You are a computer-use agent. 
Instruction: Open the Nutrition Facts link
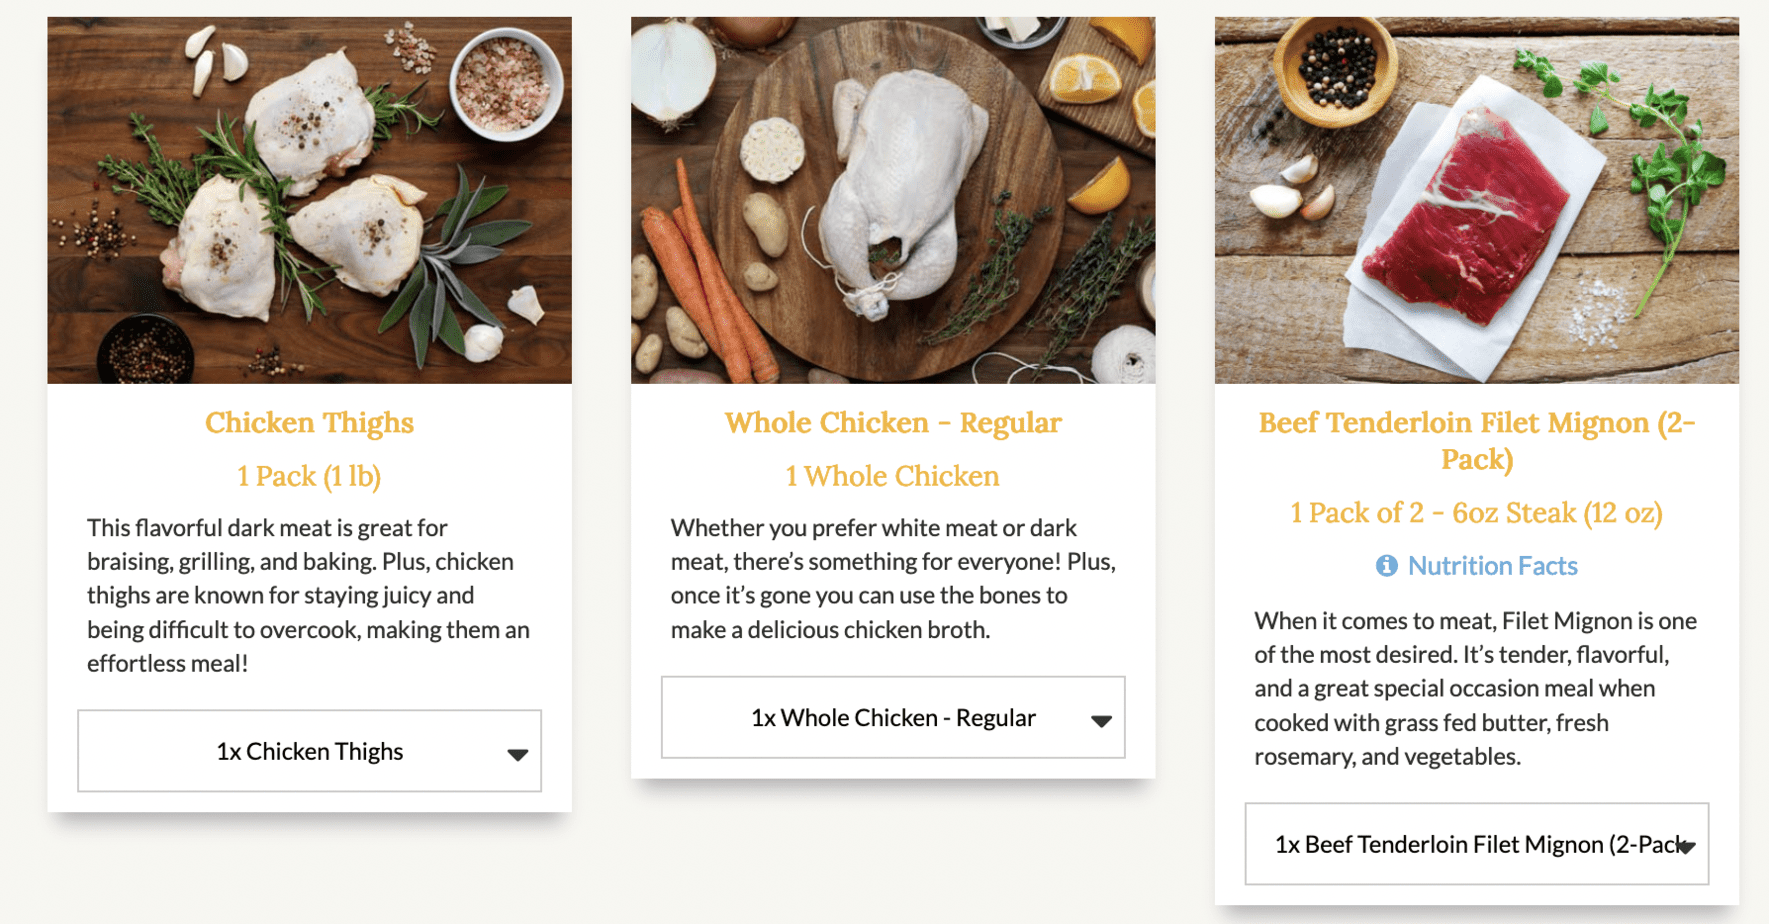(x=1492, y=566)
